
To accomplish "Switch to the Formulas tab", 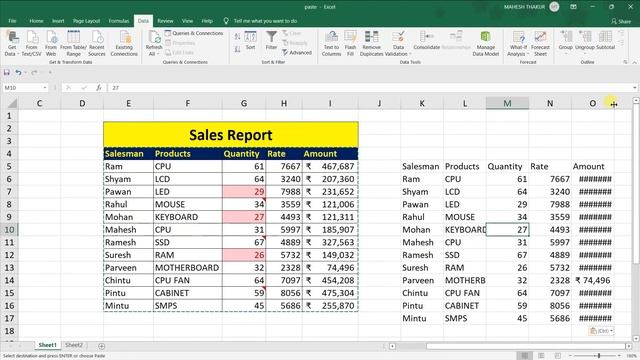I will coord(119,21).
